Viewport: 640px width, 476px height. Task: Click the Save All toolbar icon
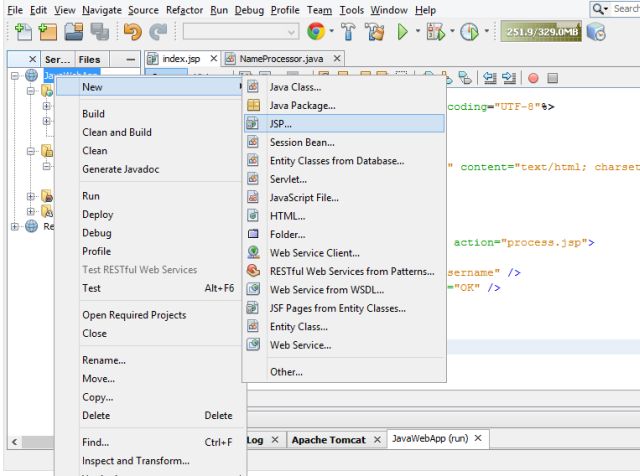tap(99, 32)
